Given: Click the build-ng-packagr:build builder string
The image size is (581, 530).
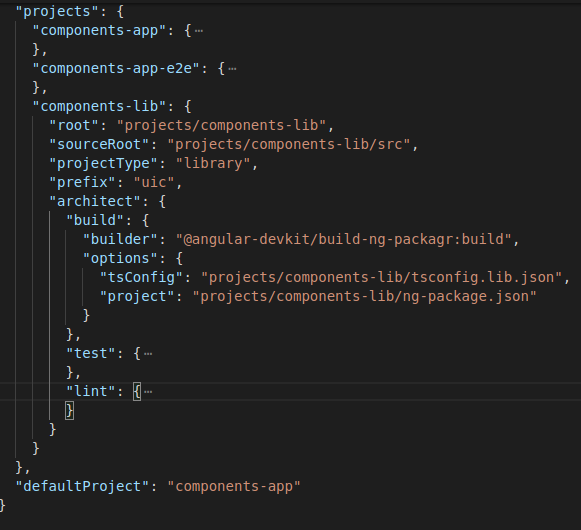Looking at the screenshot, I should 344,239.
